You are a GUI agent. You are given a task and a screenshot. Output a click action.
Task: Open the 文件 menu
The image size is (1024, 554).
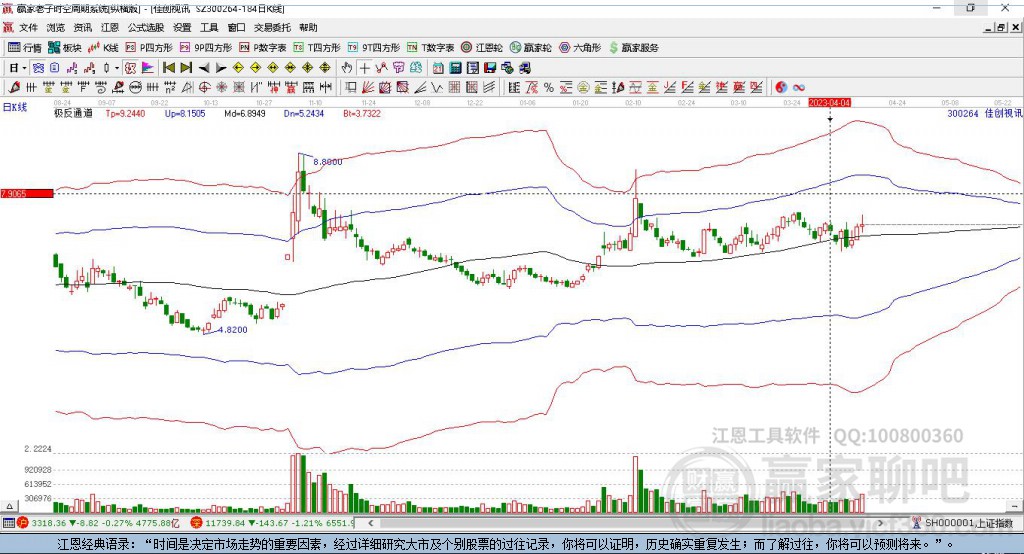(28, 27)
